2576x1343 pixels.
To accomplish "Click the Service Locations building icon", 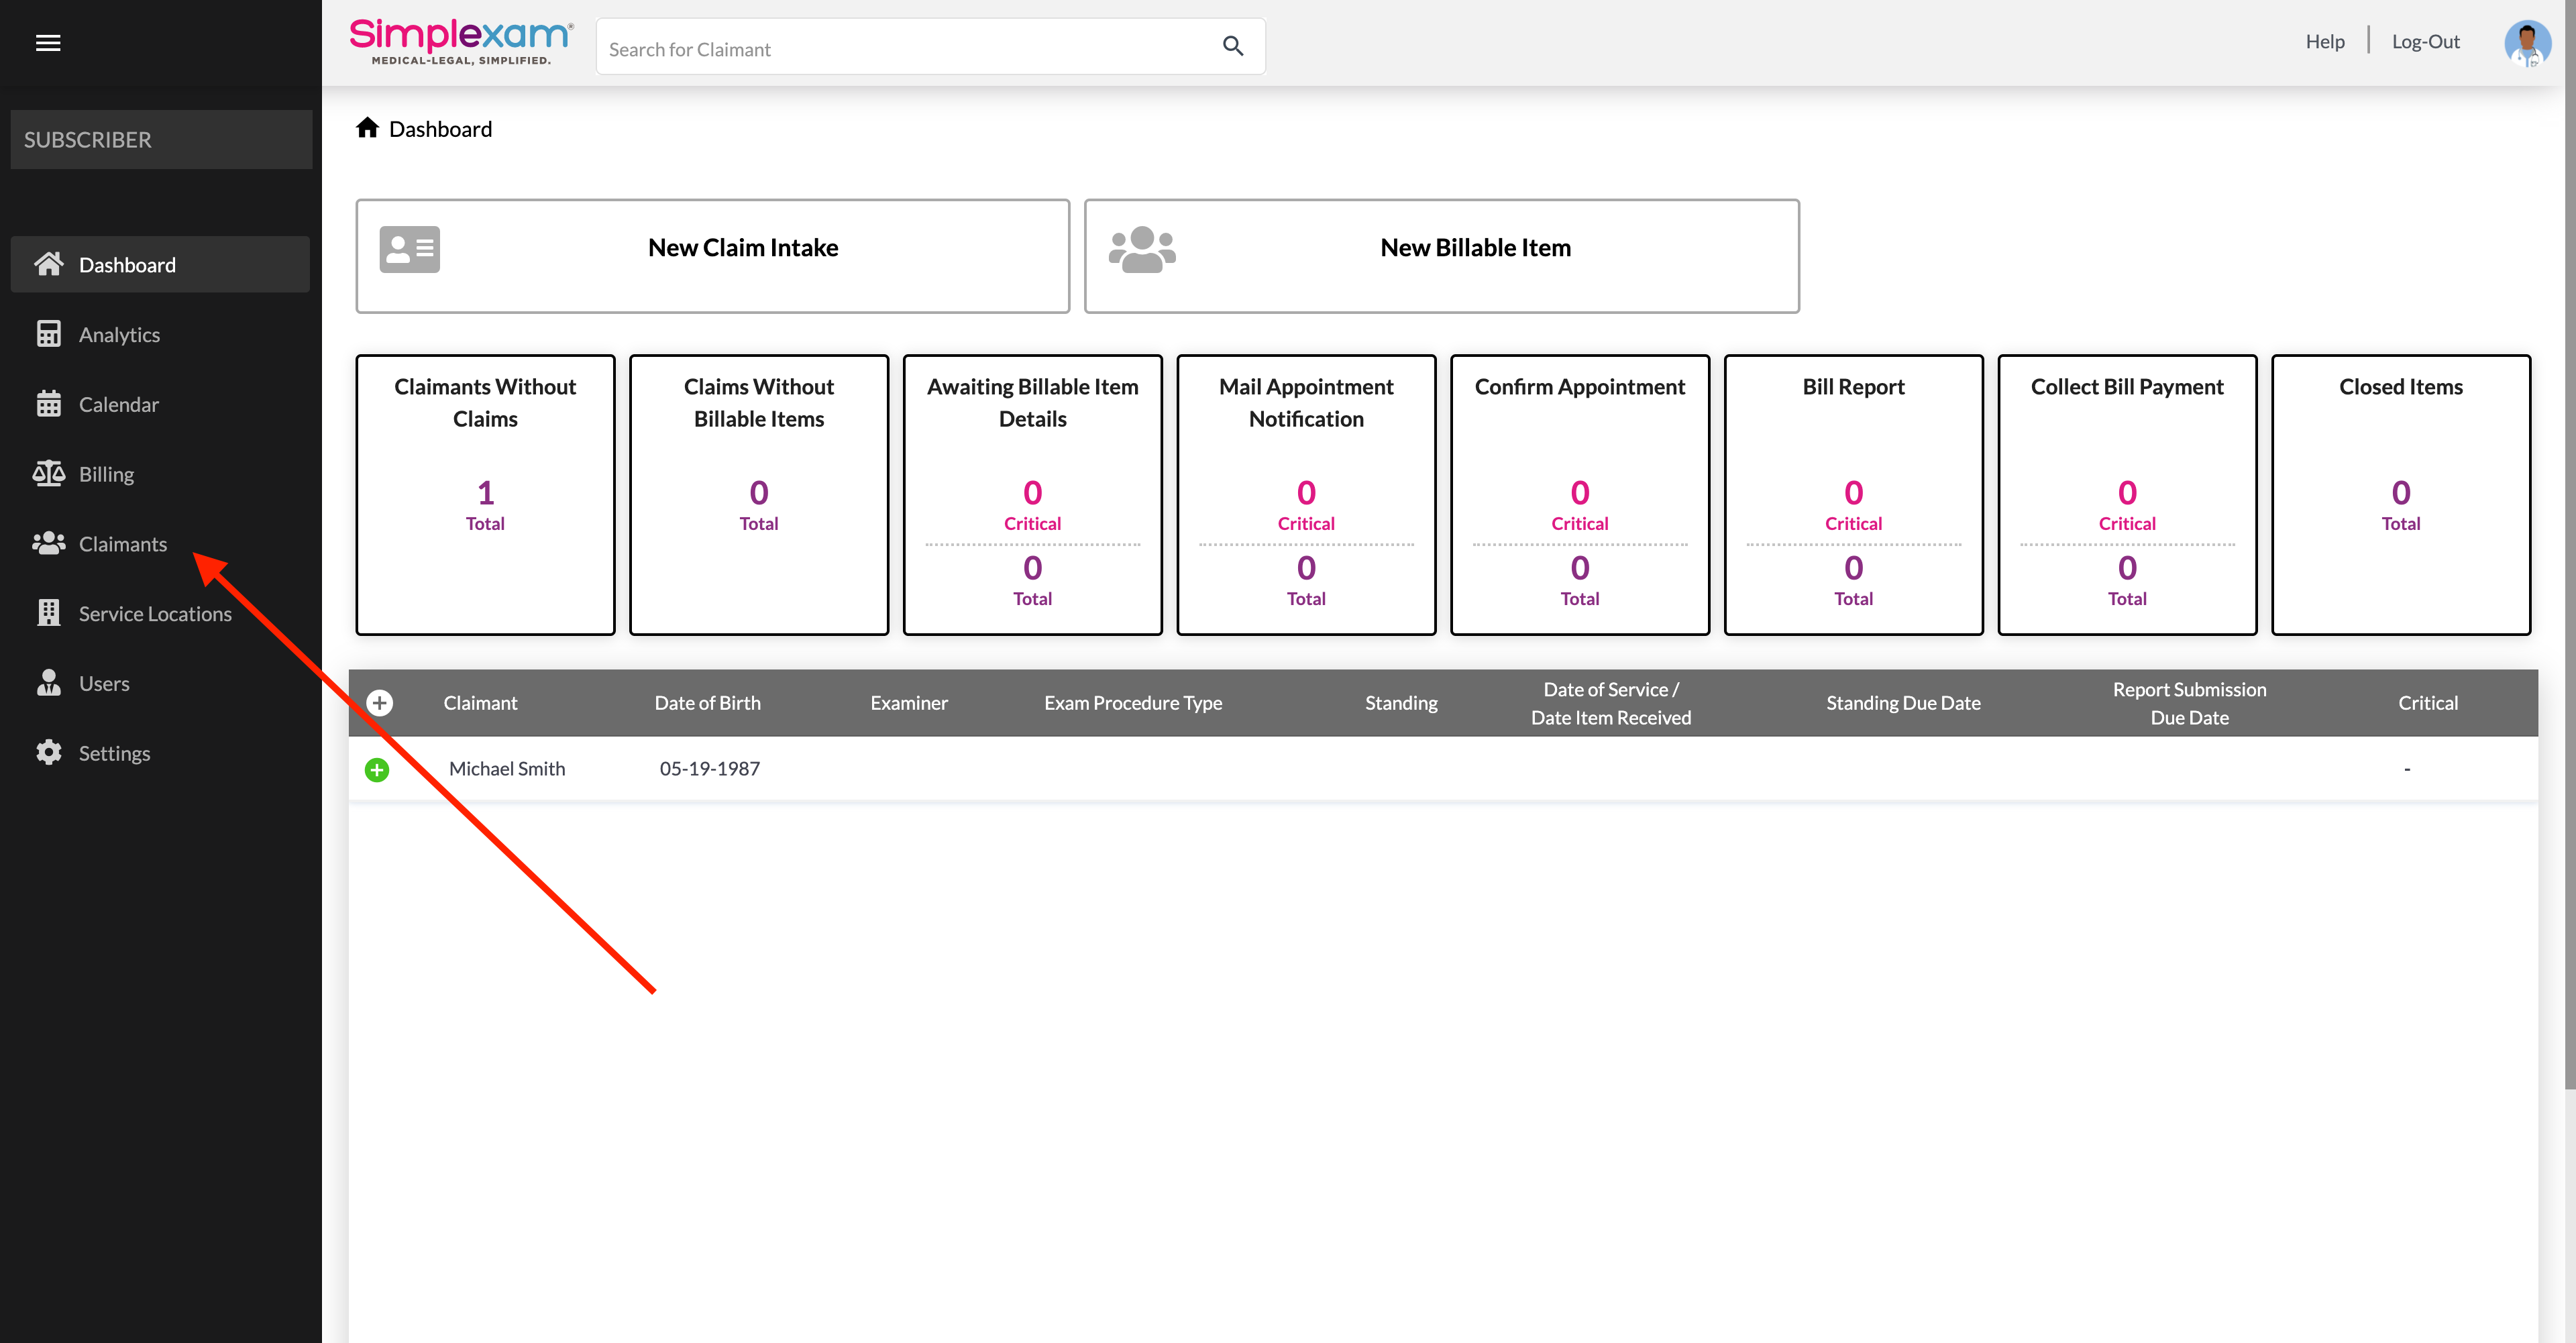I will pos(48,613).
